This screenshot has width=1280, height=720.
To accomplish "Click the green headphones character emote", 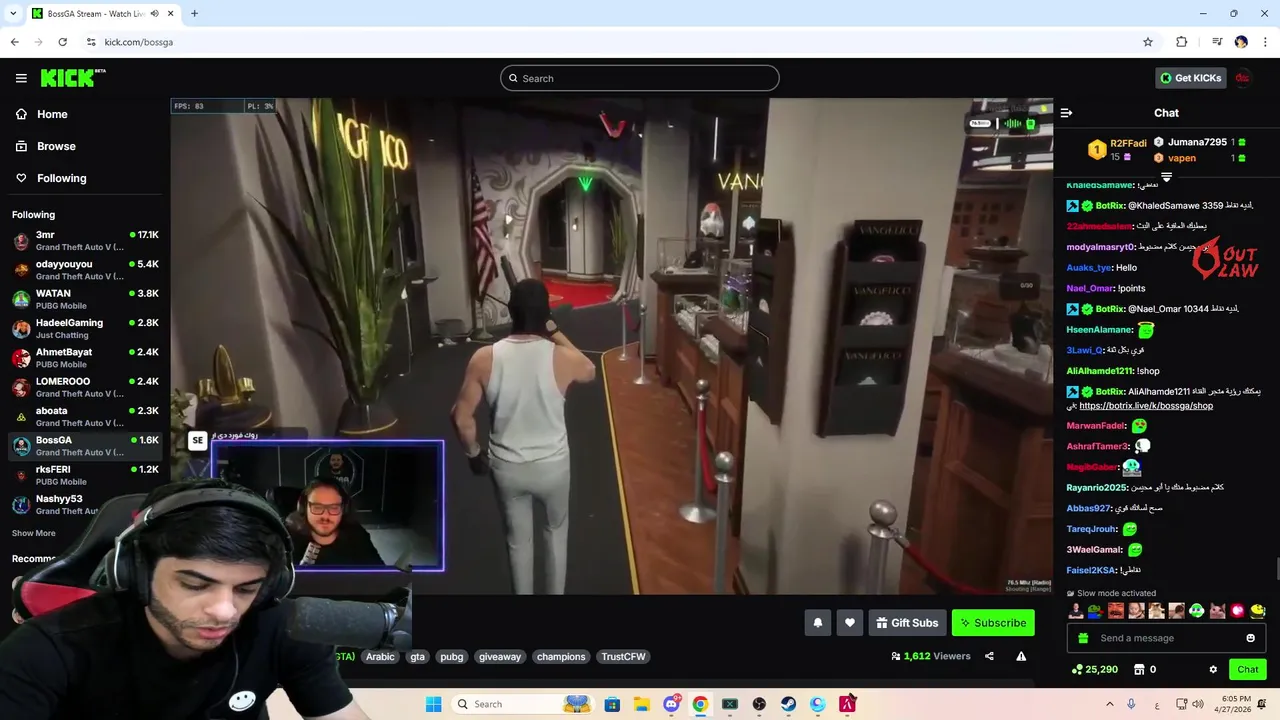I will [1197, 611].
